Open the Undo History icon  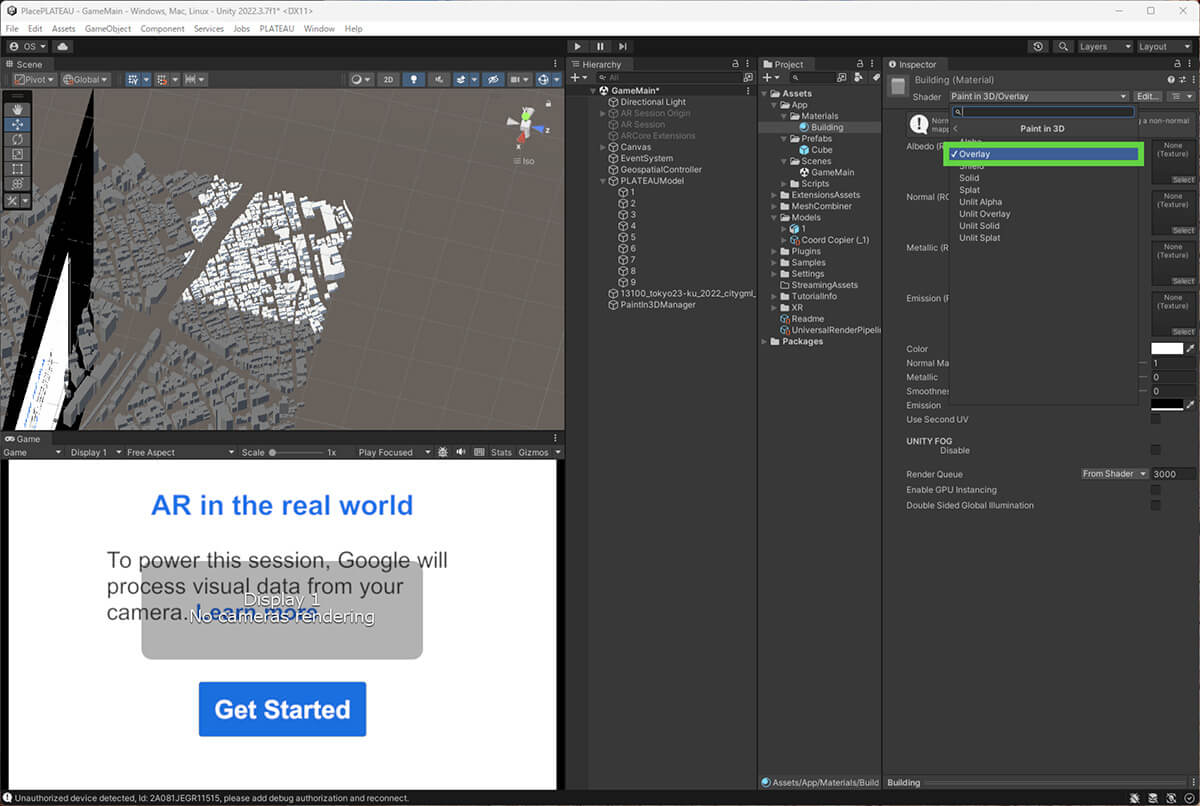coord(1038,46)
